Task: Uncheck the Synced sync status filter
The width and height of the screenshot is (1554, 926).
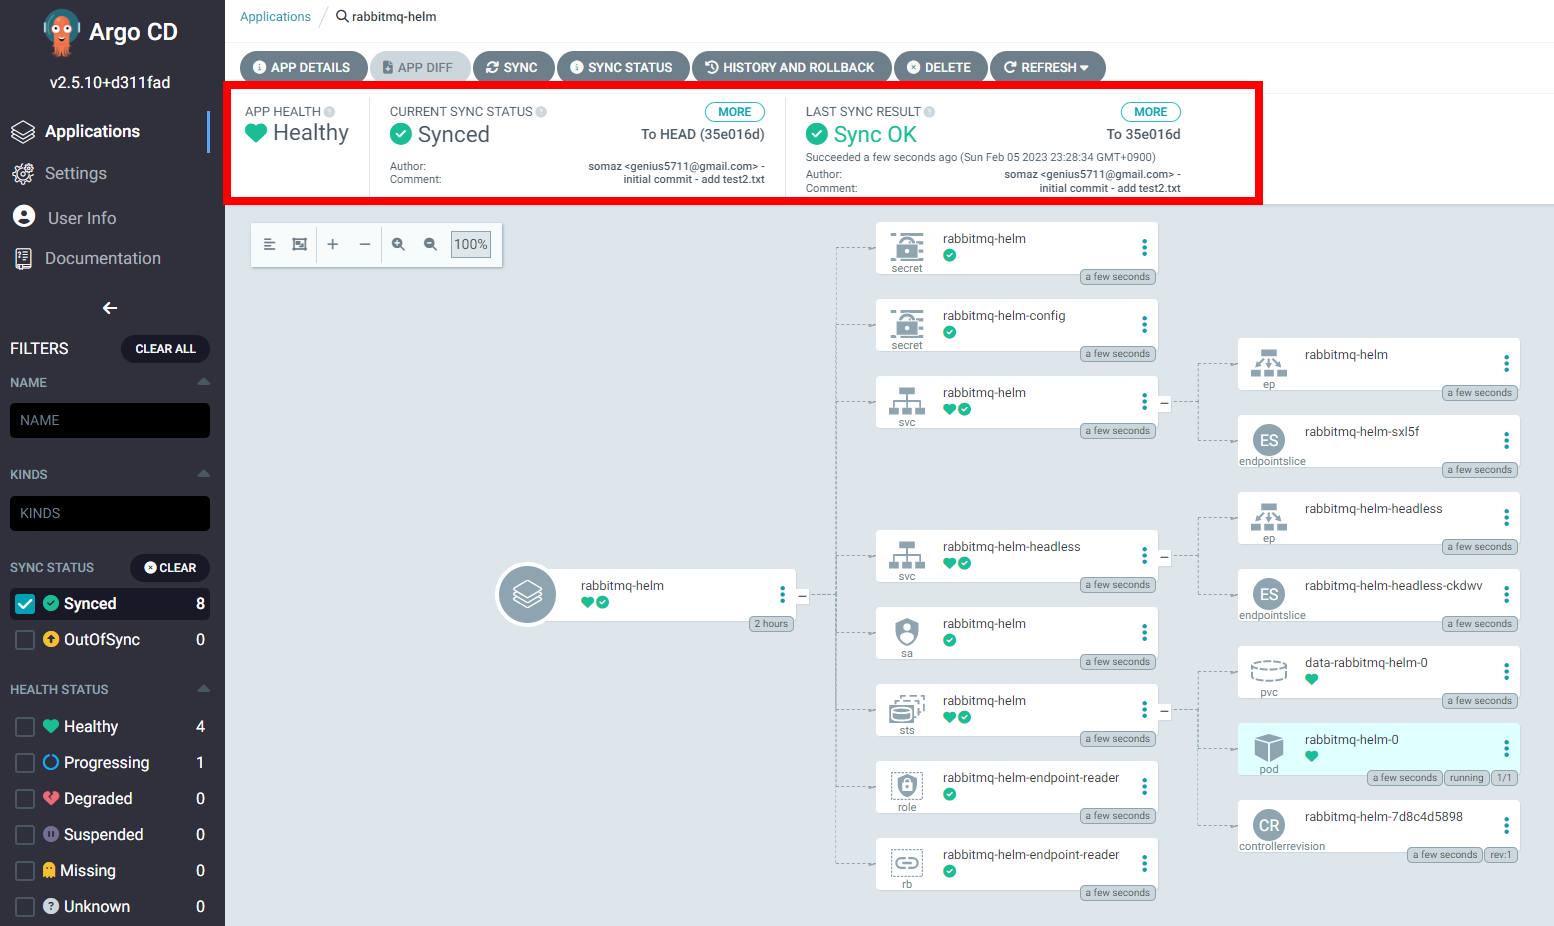Action: [25, 604]
